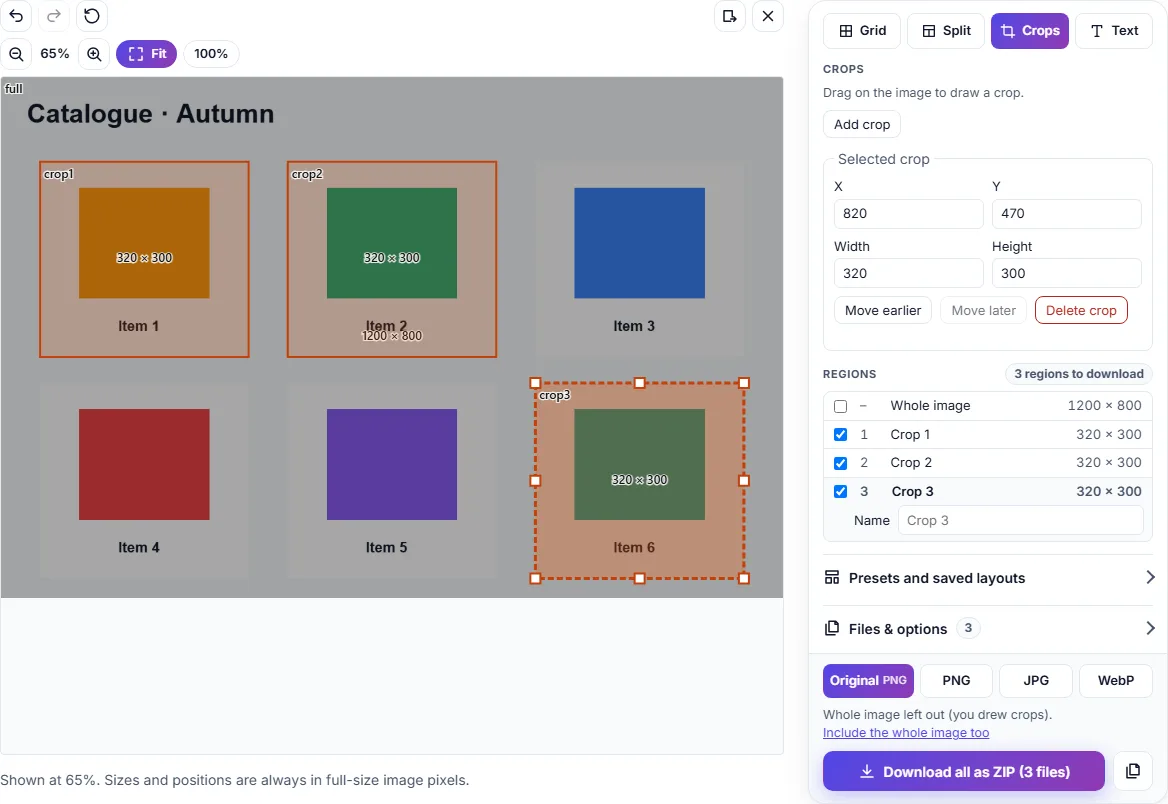Click the undo arrow icon

tap(16, 16)
